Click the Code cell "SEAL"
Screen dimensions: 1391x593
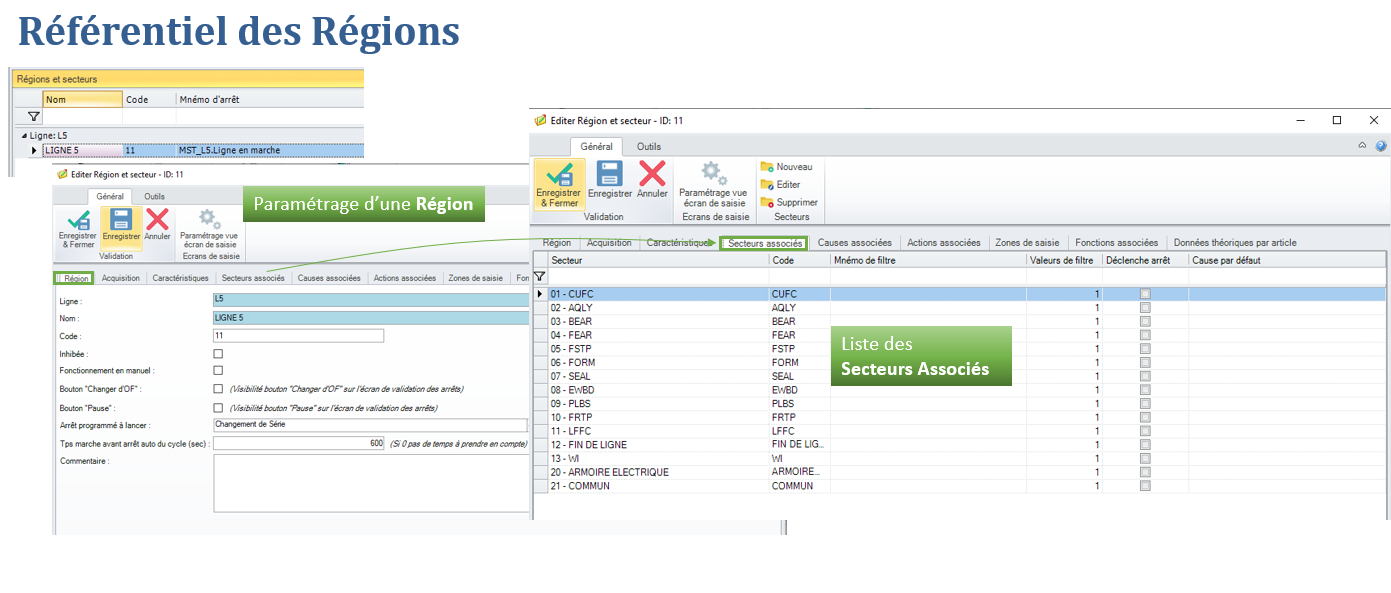tap(799, 376)
